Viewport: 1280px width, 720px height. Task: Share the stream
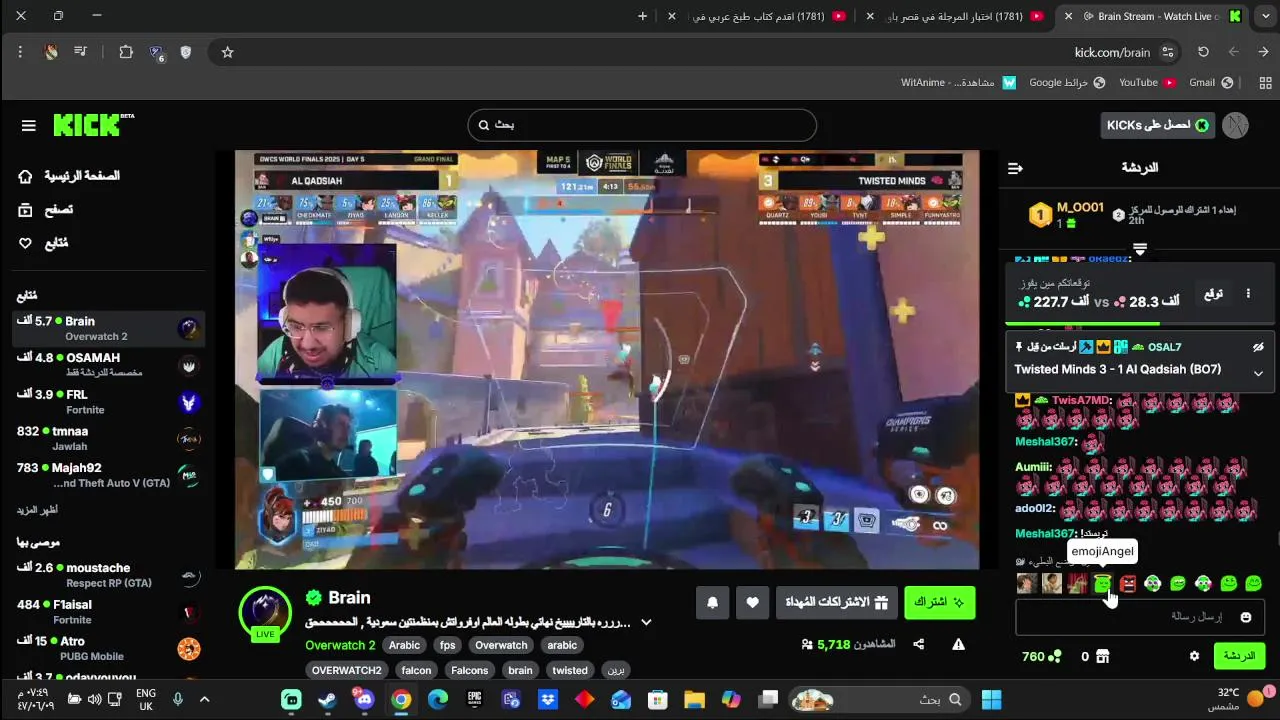click(x=919, y=645)
